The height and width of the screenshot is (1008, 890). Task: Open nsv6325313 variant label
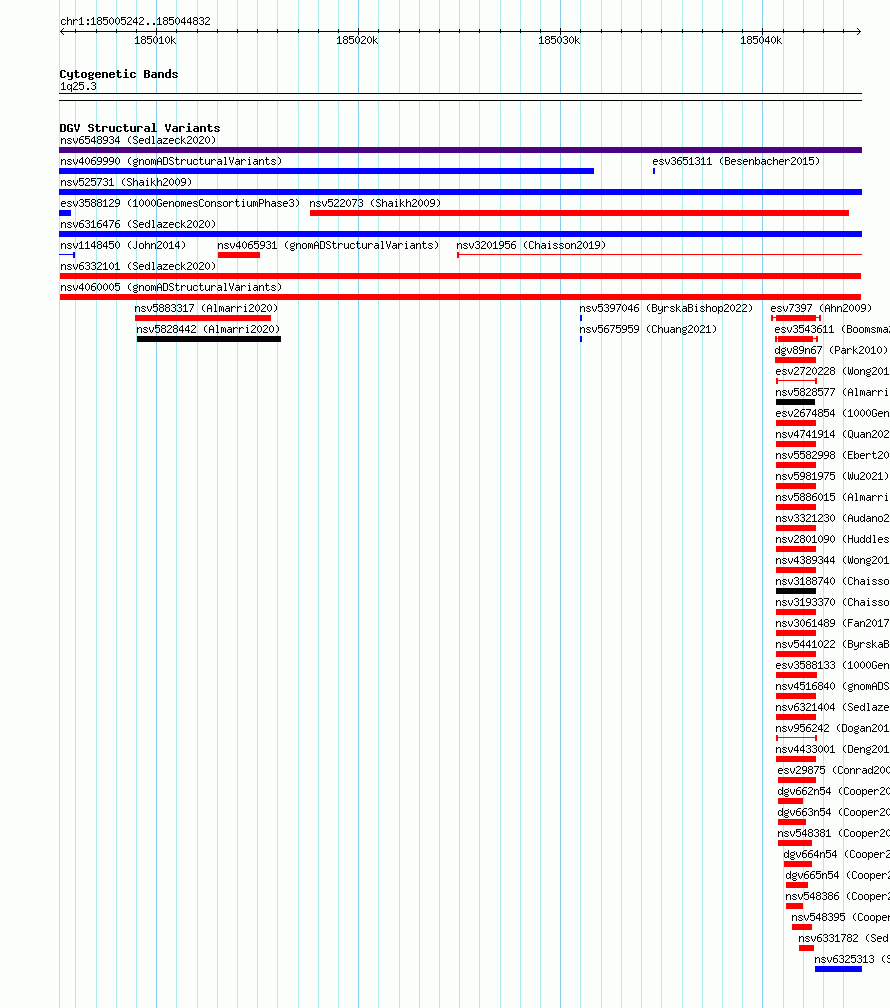tap(852, 959)
